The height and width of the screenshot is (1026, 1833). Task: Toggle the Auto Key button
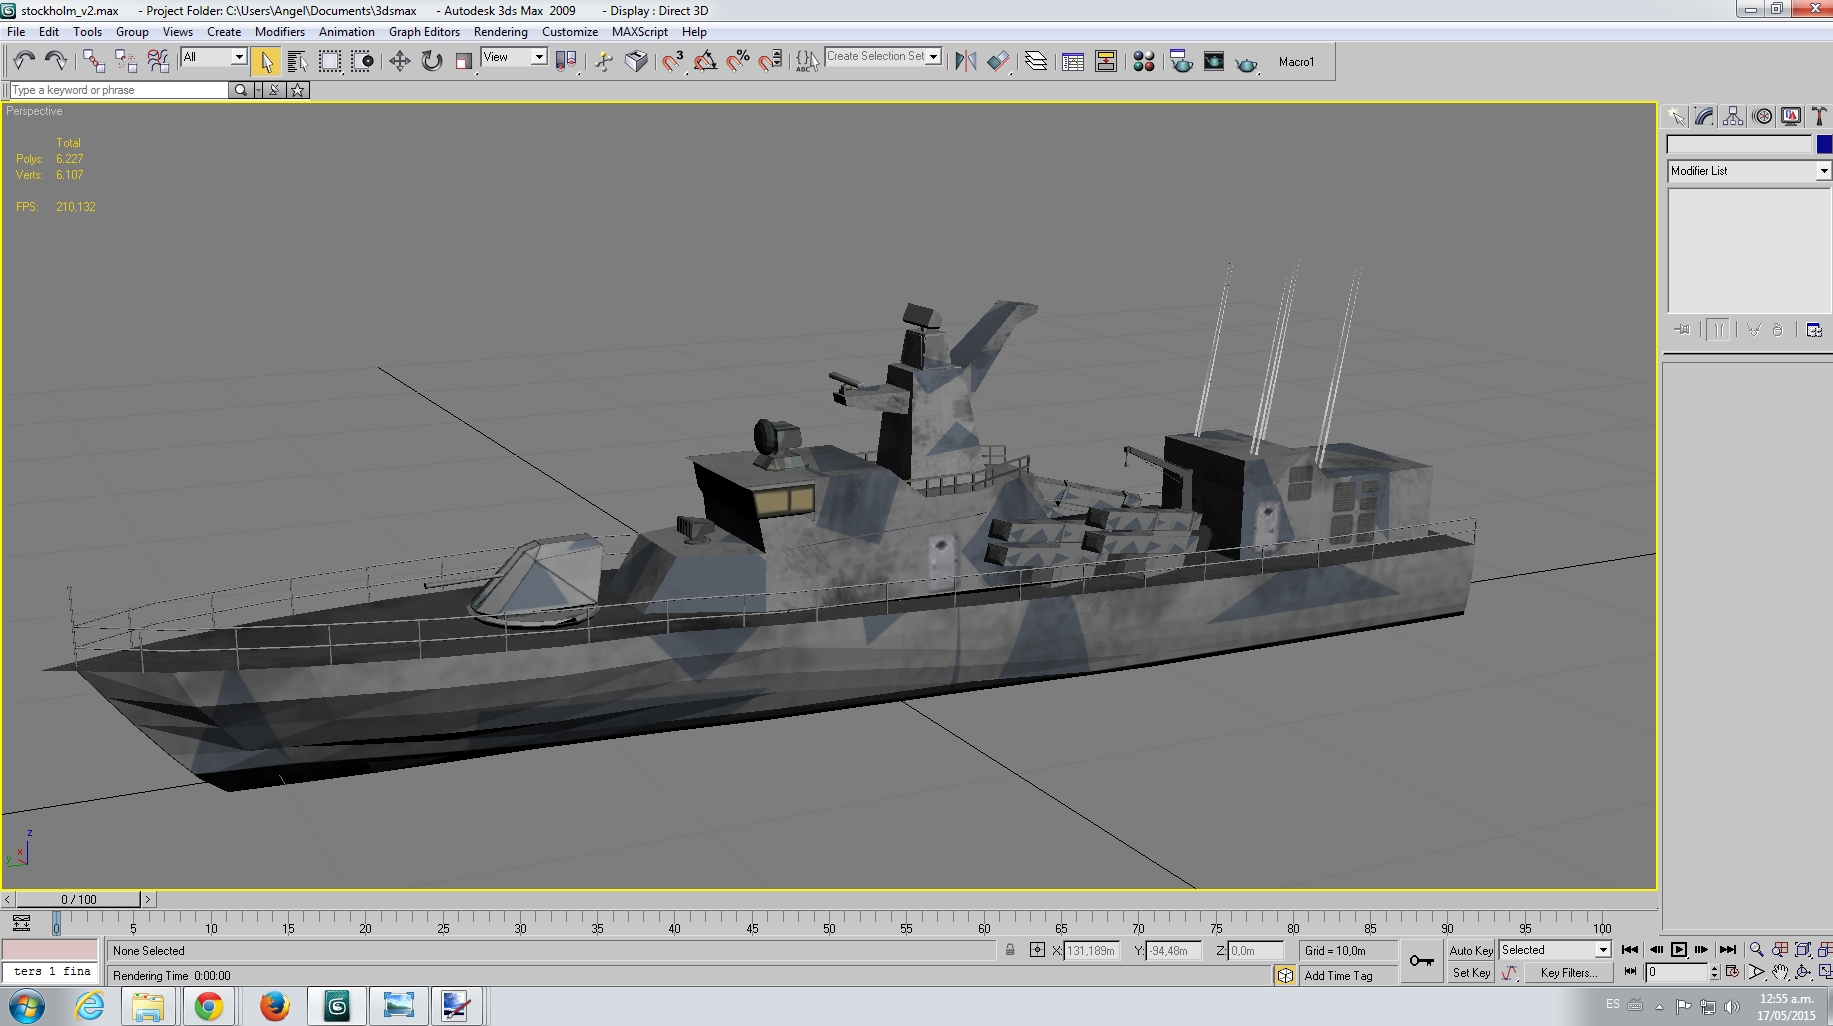tap(1471, 951)
